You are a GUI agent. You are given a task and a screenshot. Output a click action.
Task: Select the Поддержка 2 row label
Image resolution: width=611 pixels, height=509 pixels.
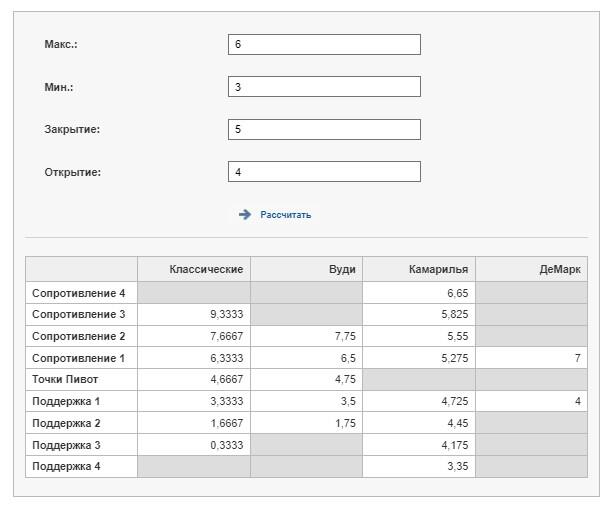(x=66, y=423)
